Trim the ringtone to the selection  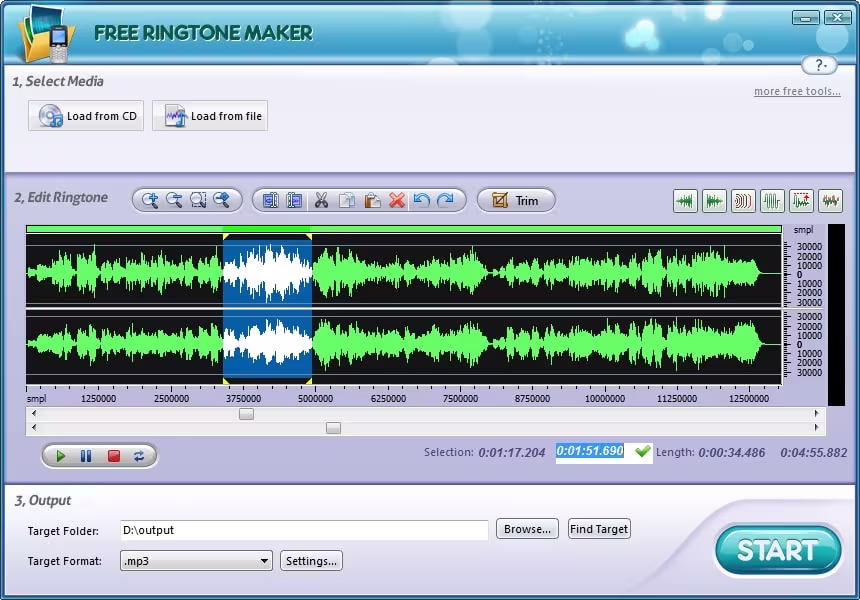[516, 201]
